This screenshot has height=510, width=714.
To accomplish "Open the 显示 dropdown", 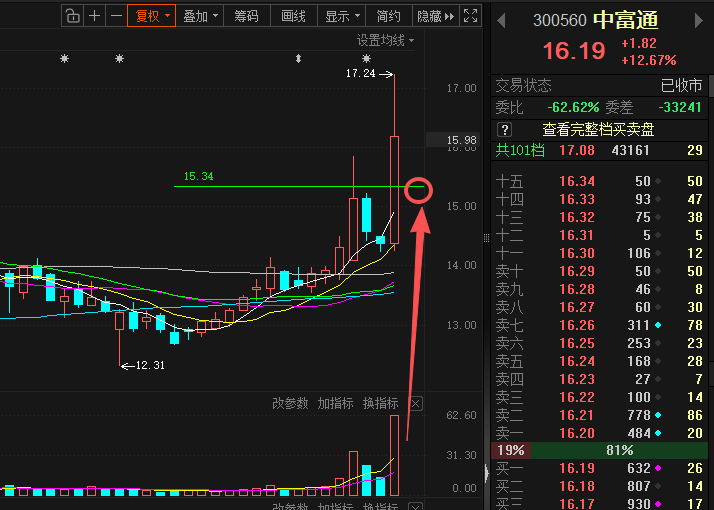I will pyautogui.click(x=342, y=16).
